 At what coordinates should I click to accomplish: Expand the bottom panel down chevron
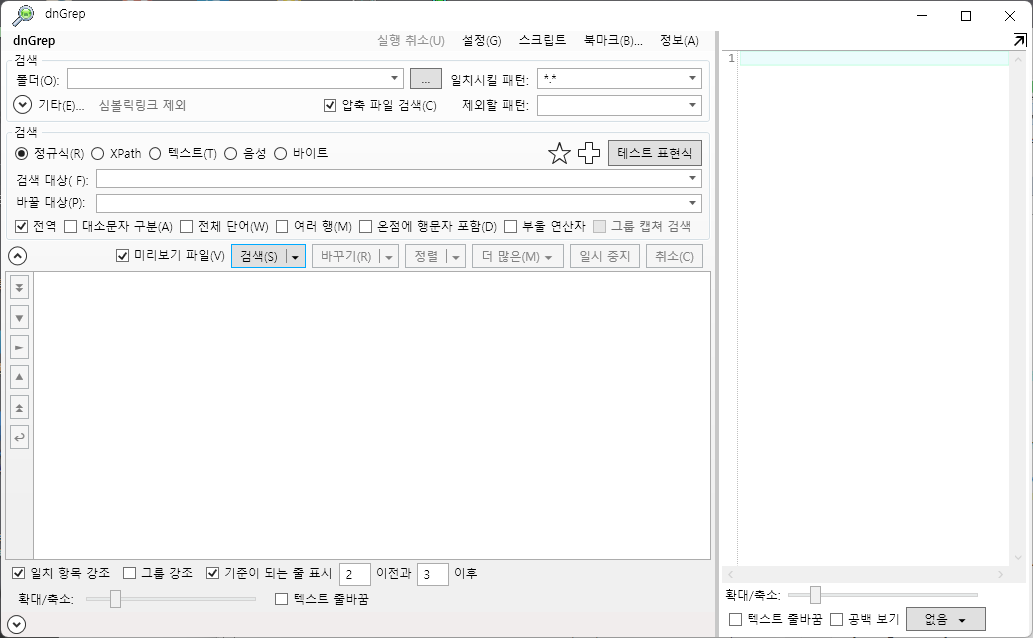(16, 624)
